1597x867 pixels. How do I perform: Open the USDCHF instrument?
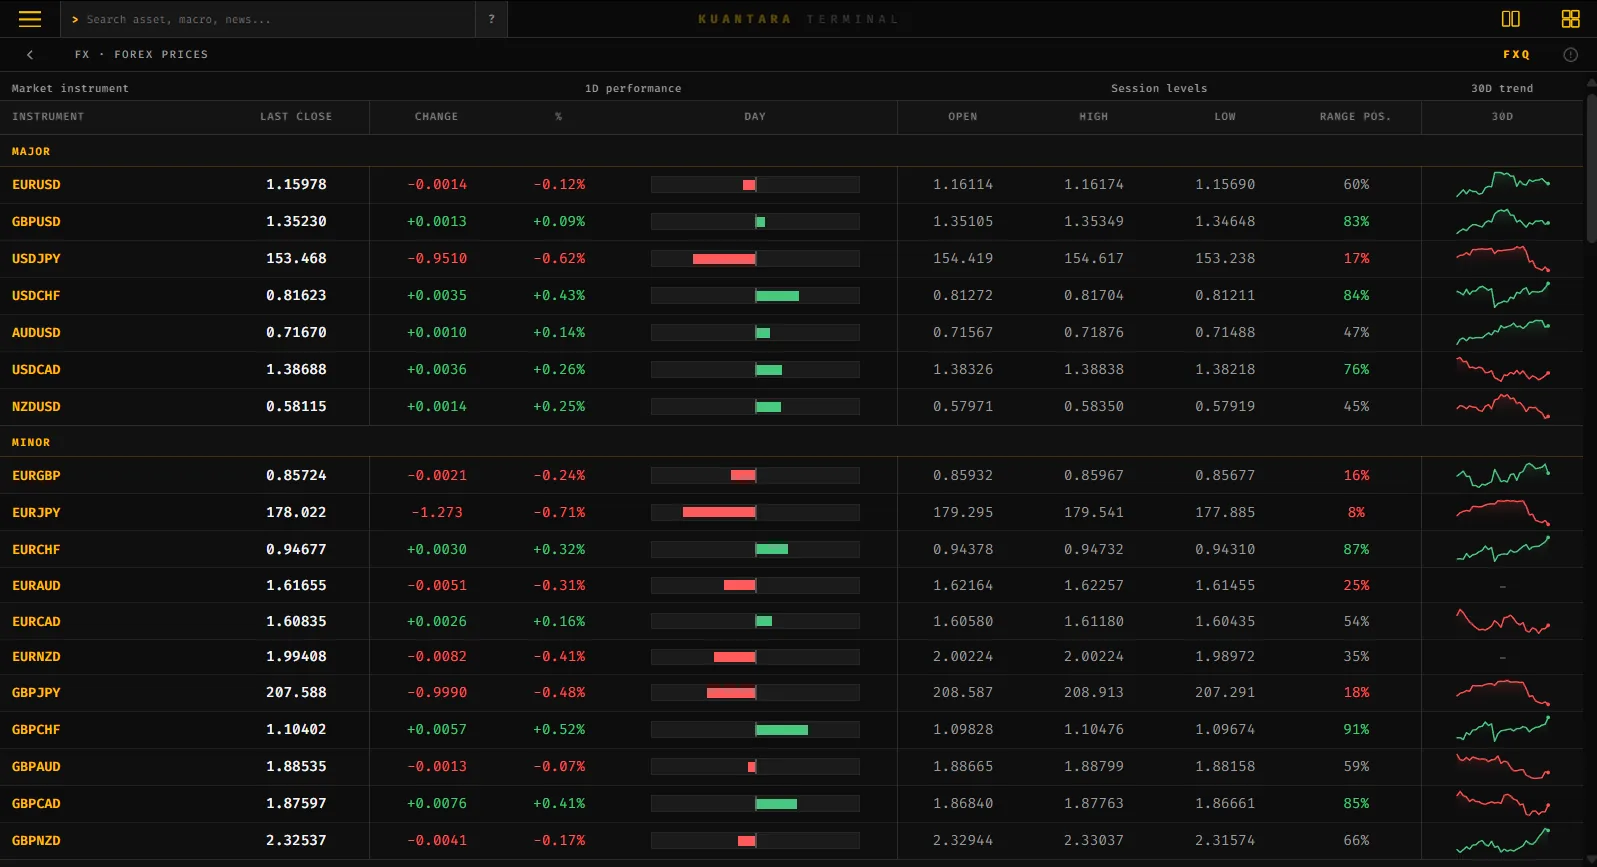coord(36,296)
